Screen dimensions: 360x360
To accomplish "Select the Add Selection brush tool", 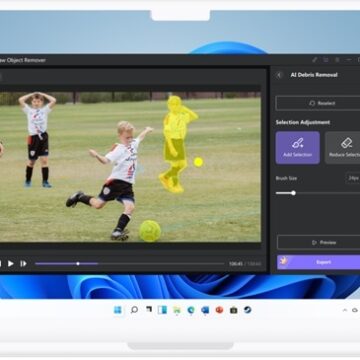I will click(297, 148).
